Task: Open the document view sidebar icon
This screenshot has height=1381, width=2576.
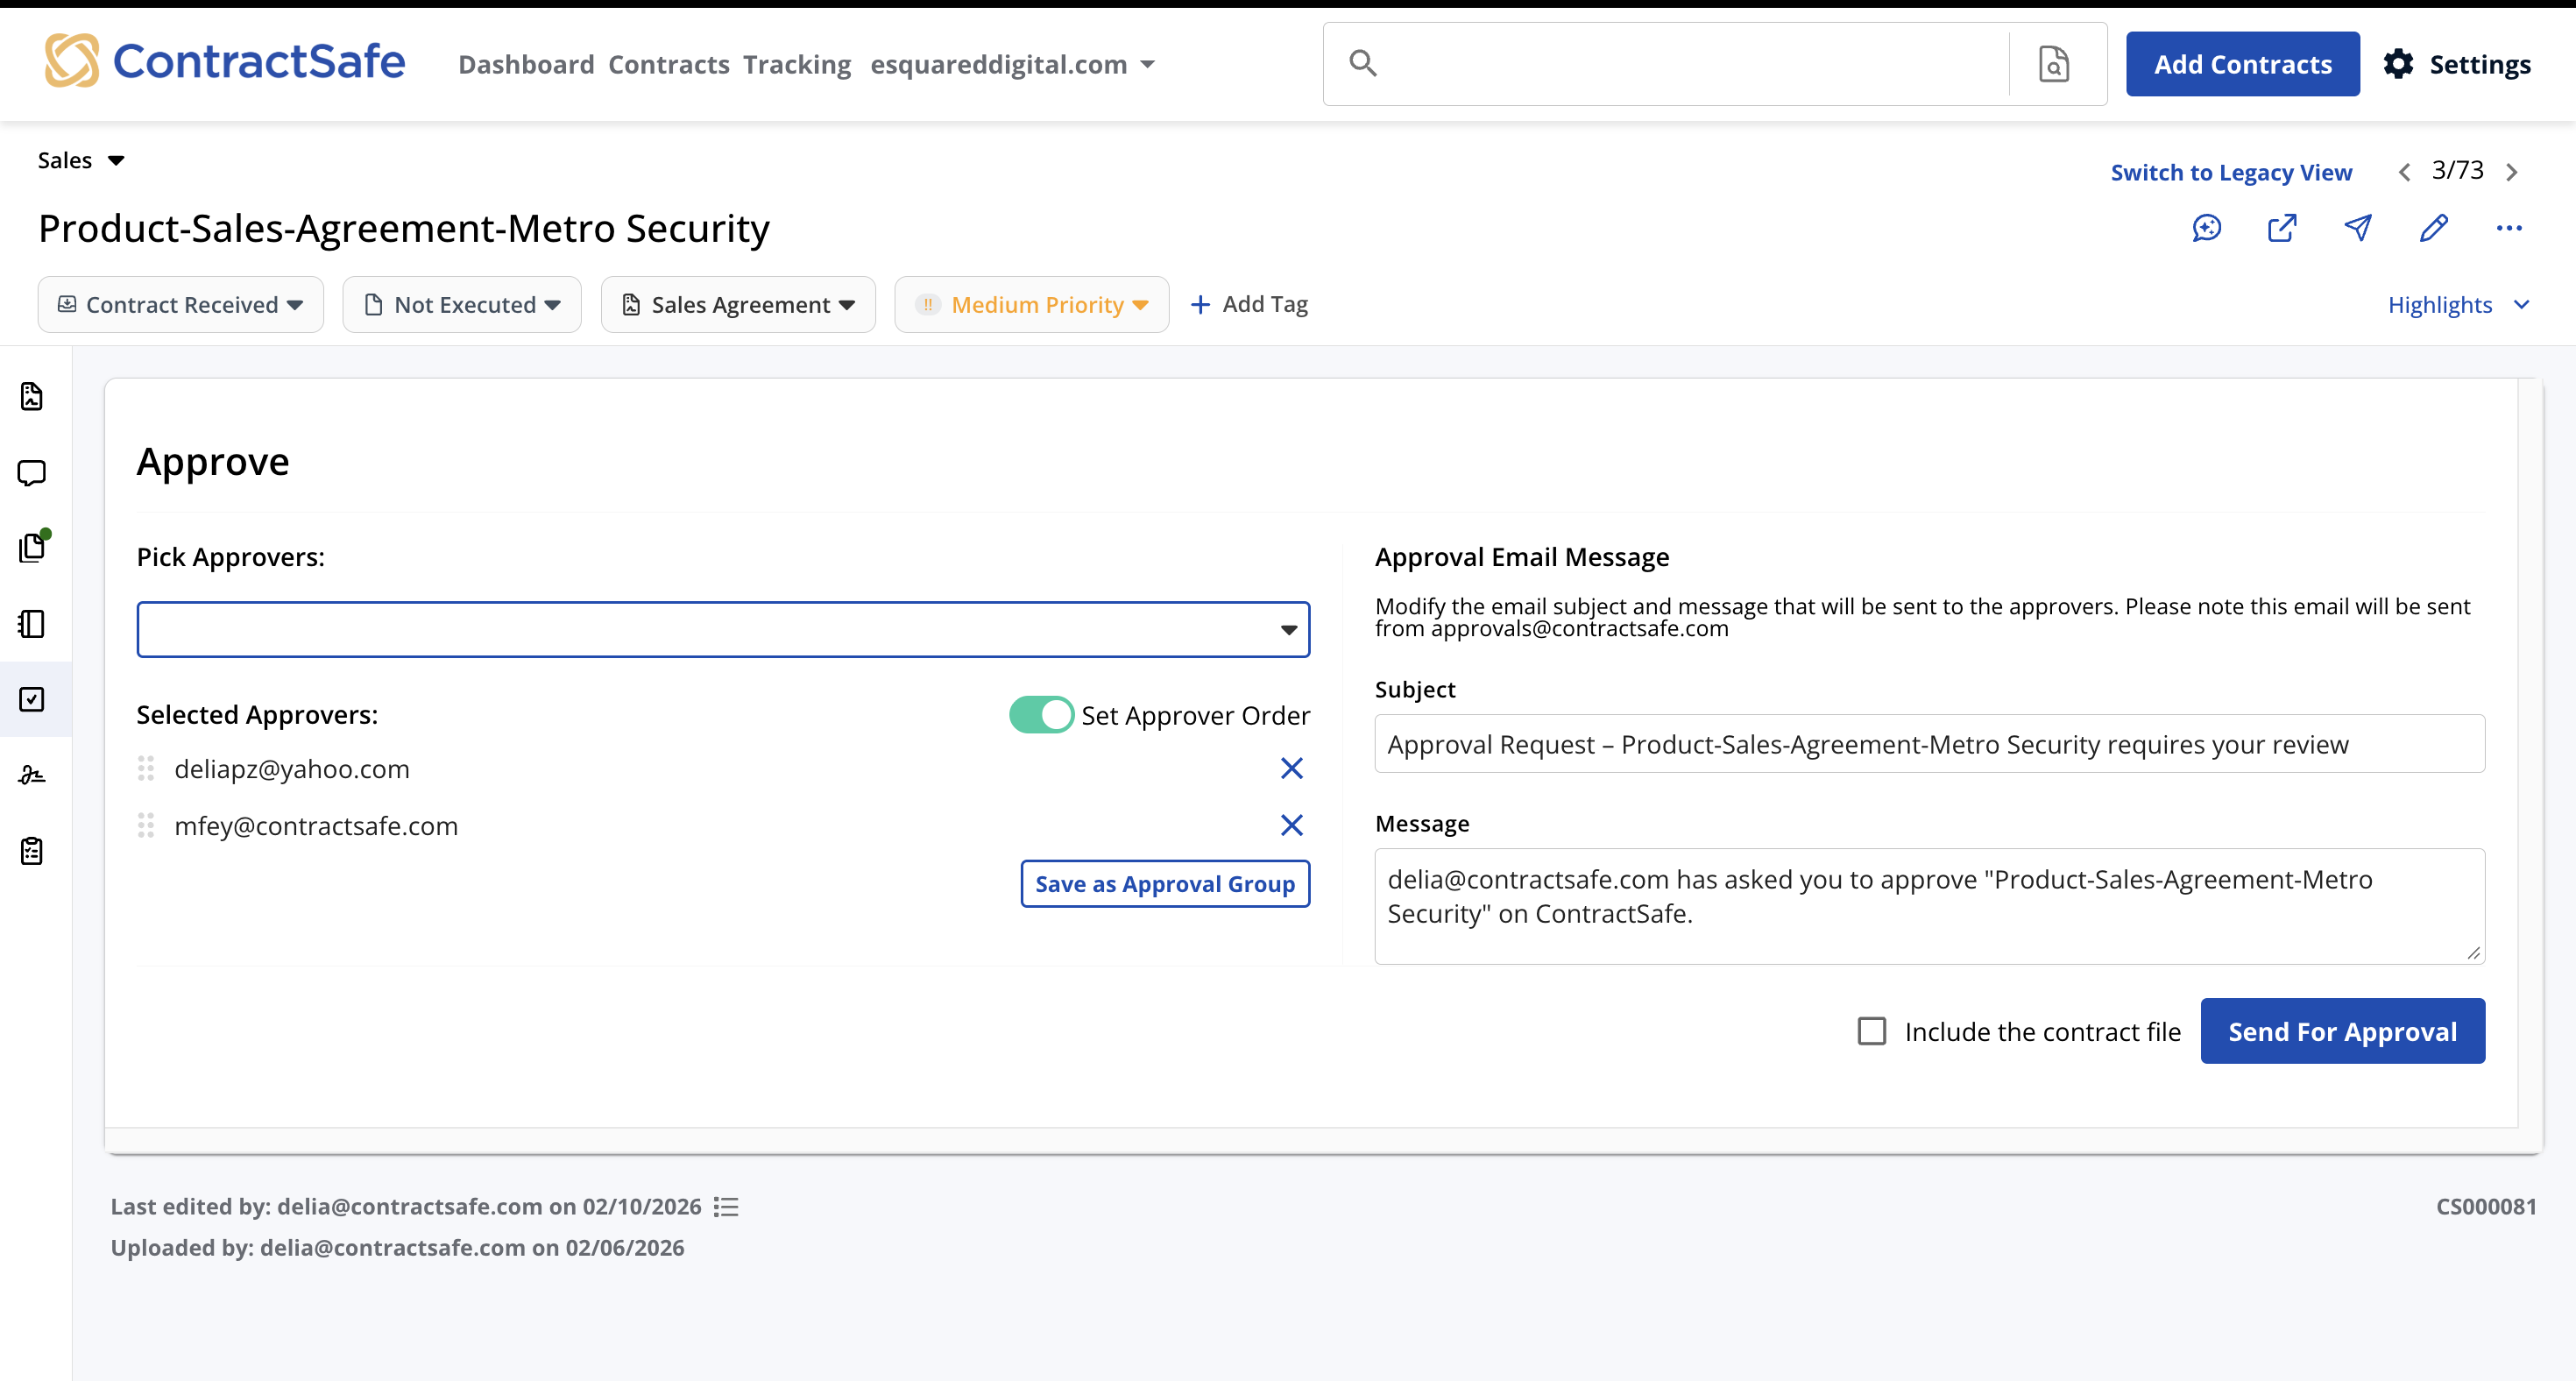Action: point(32,396)
